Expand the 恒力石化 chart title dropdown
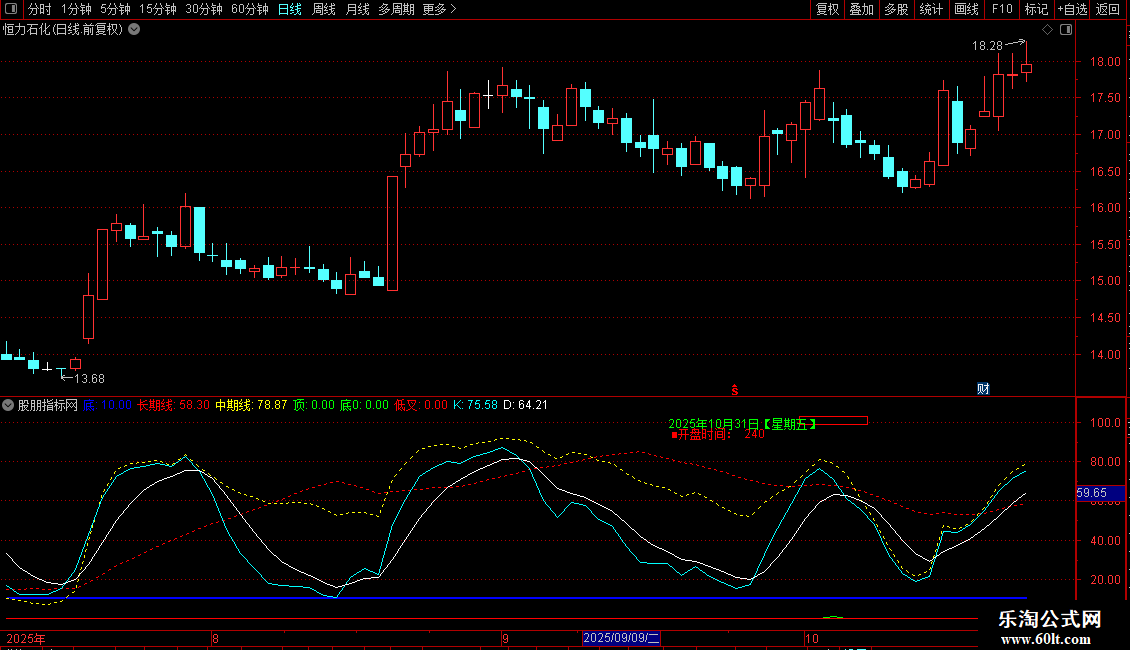This screenshot has width=1130, height=650. [134, 30]
